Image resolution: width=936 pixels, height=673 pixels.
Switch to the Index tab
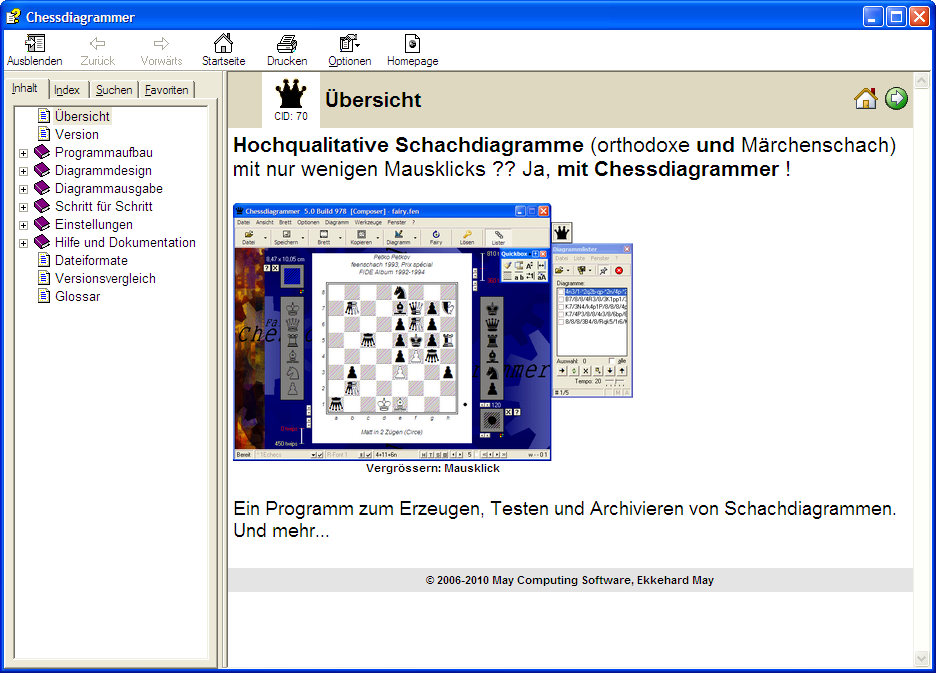coord(67,90)
